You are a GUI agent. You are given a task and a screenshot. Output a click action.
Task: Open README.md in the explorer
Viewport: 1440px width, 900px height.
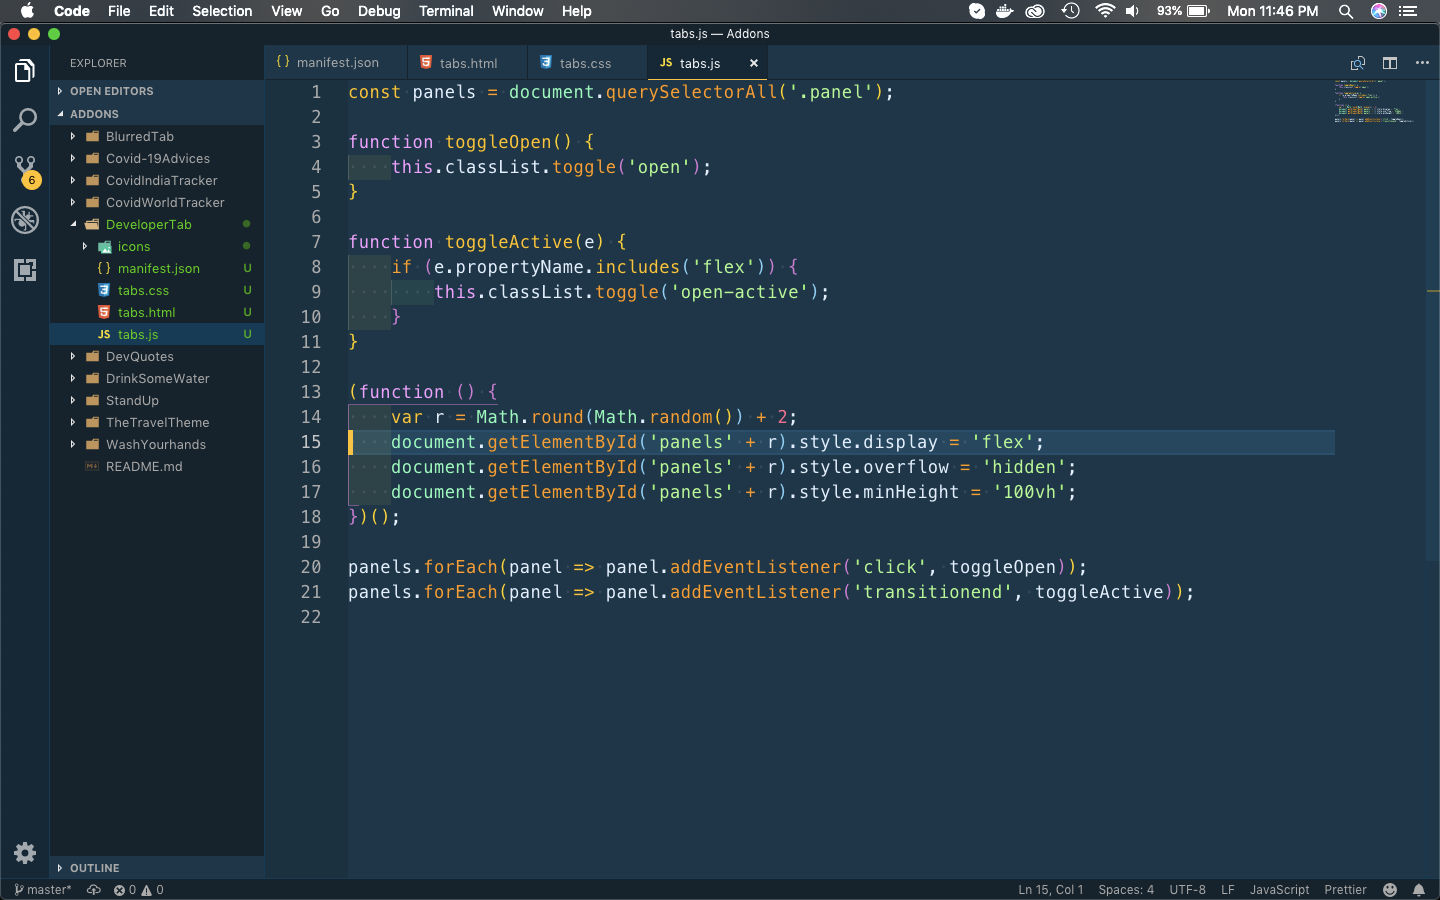pos(157,466)
